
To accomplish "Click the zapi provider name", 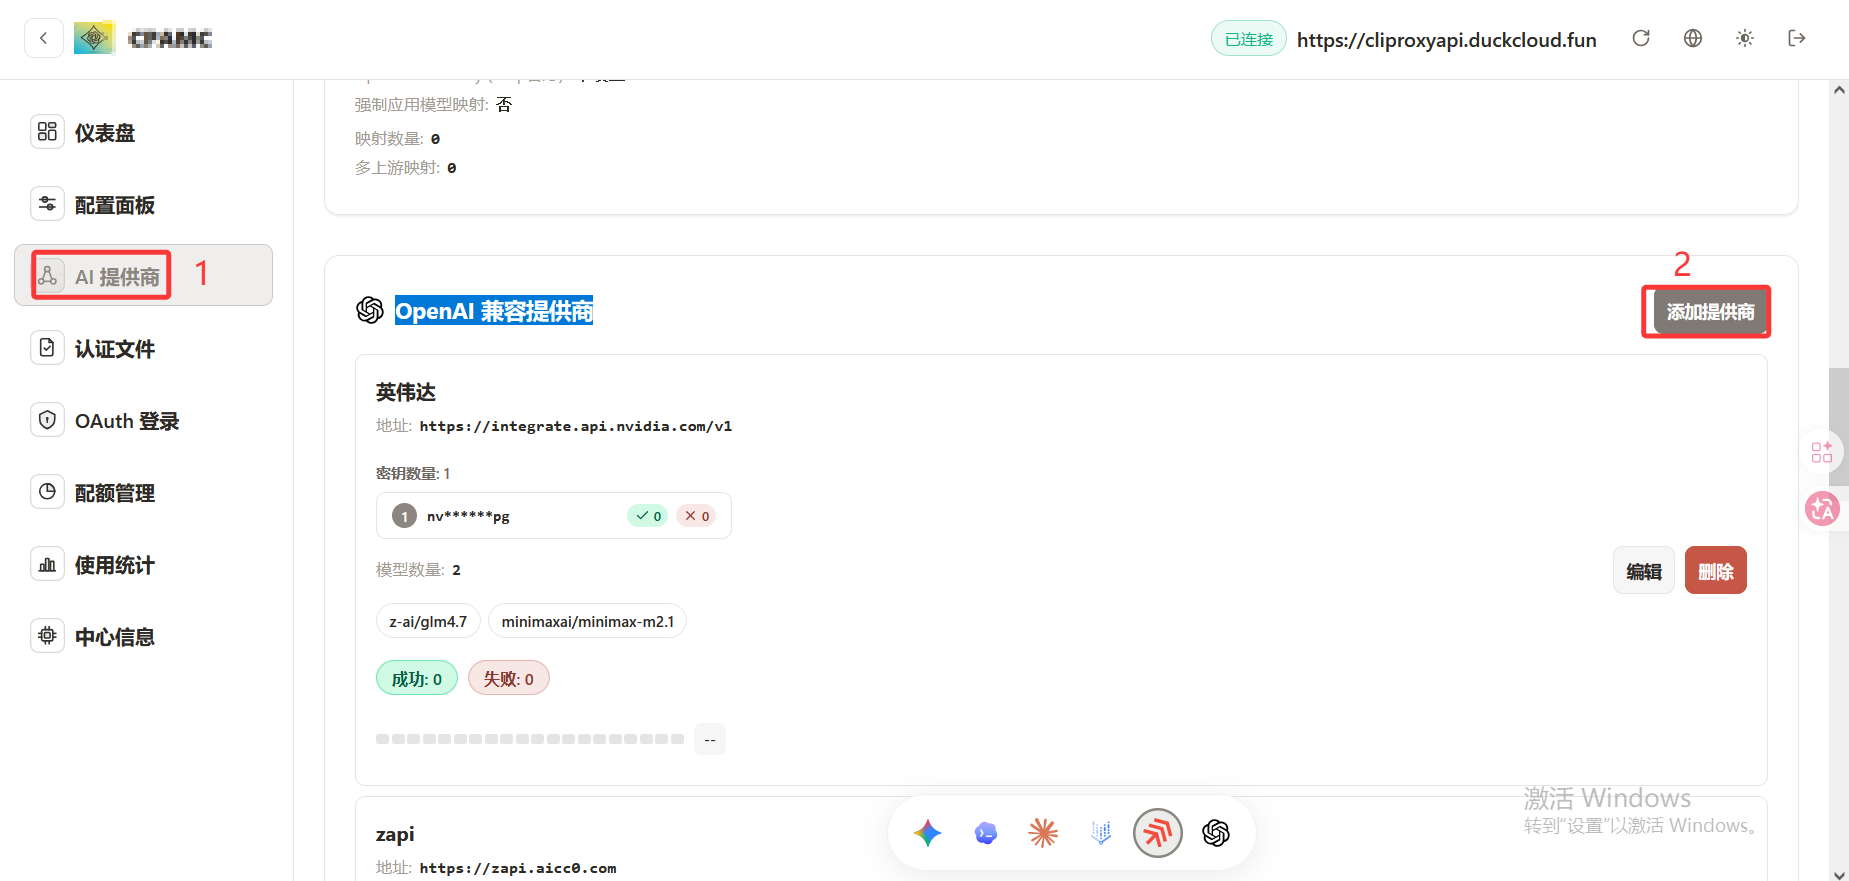I will click(x=395, y=834).
